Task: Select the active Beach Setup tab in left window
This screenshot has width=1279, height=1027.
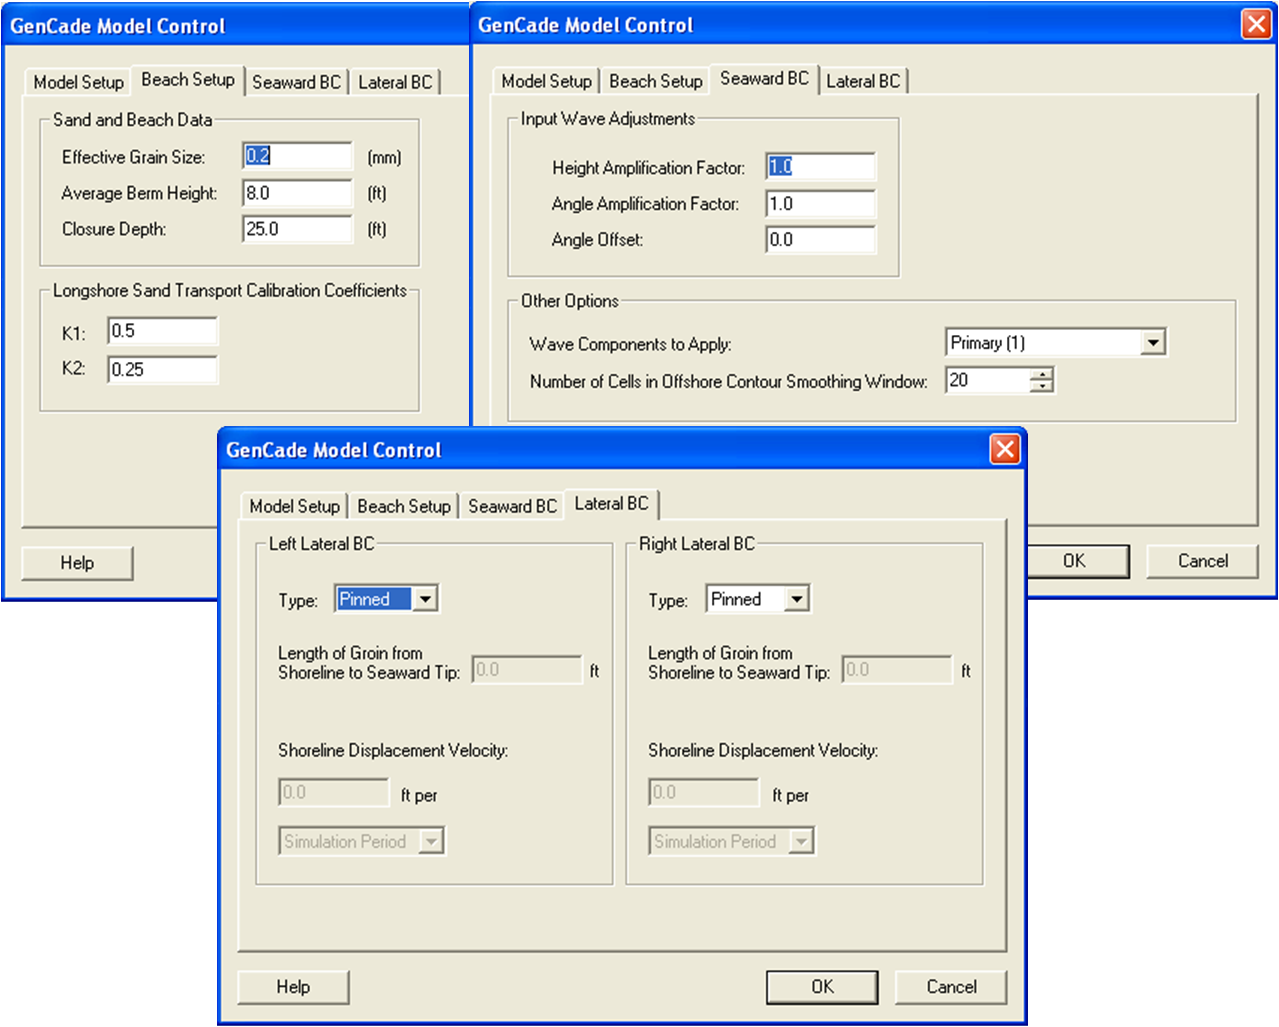Action: coord(188,79)
